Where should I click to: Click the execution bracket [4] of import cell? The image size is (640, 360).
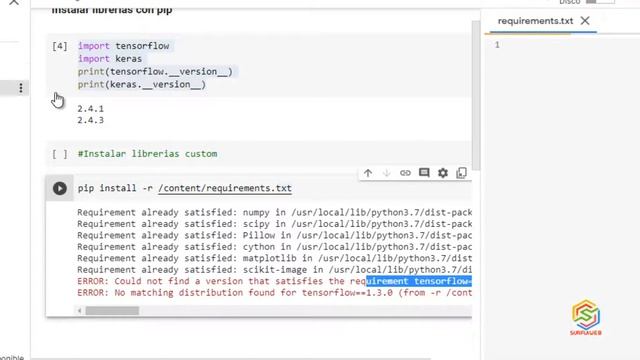60,46
